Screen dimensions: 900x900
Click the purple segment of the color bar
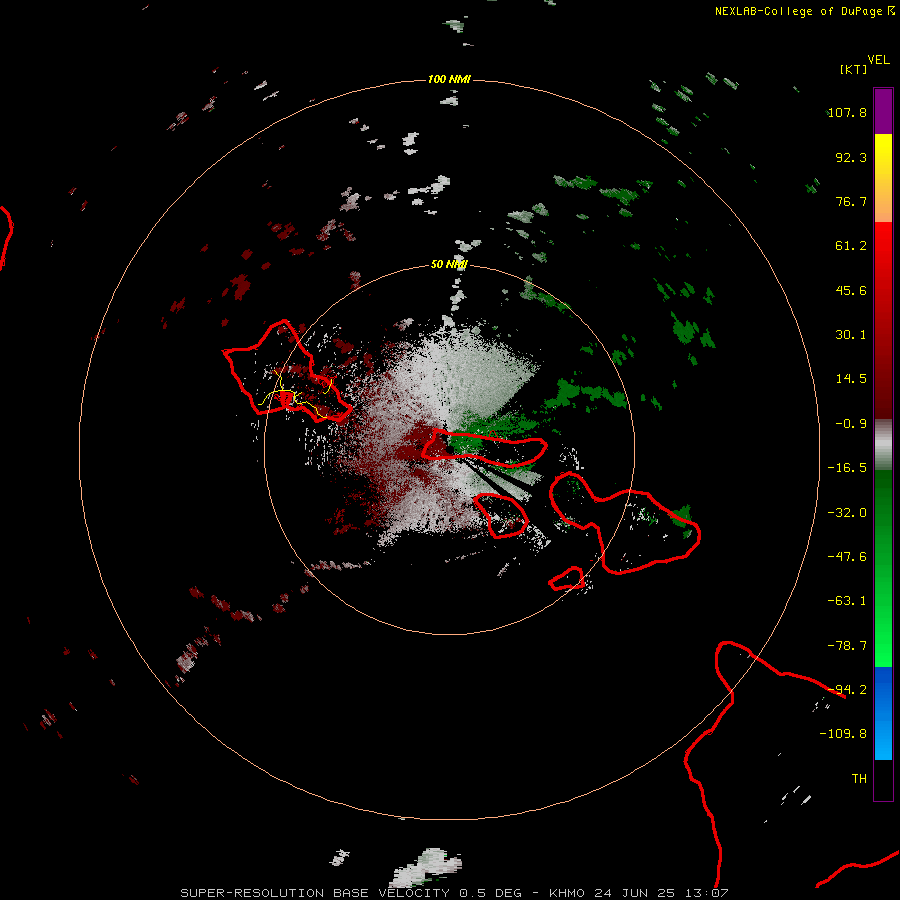[x=883, y=111]
